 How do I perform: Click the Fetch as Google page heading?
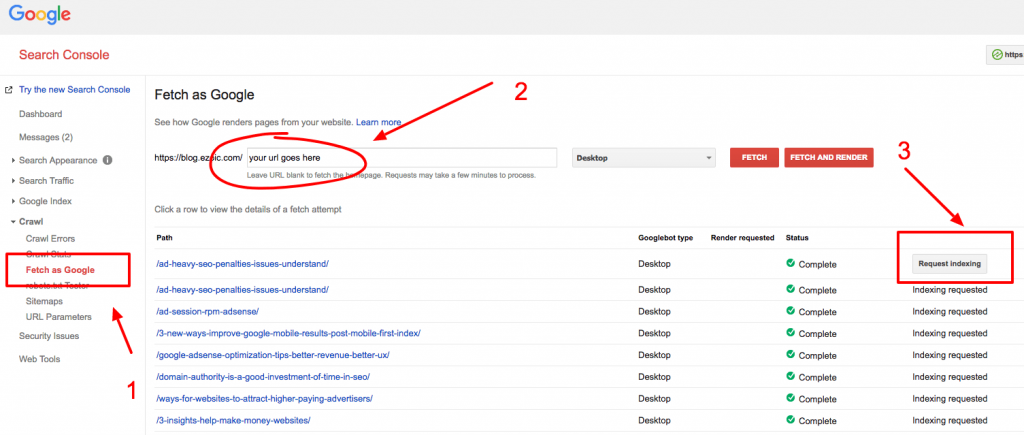(x=204, y=95)
